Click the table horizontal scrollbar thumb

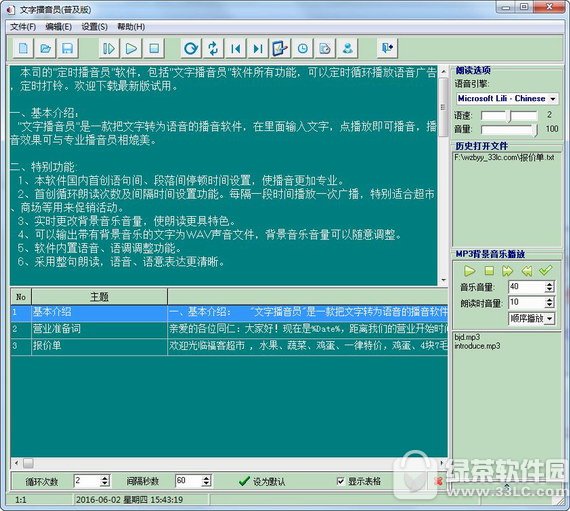[28, 463]
